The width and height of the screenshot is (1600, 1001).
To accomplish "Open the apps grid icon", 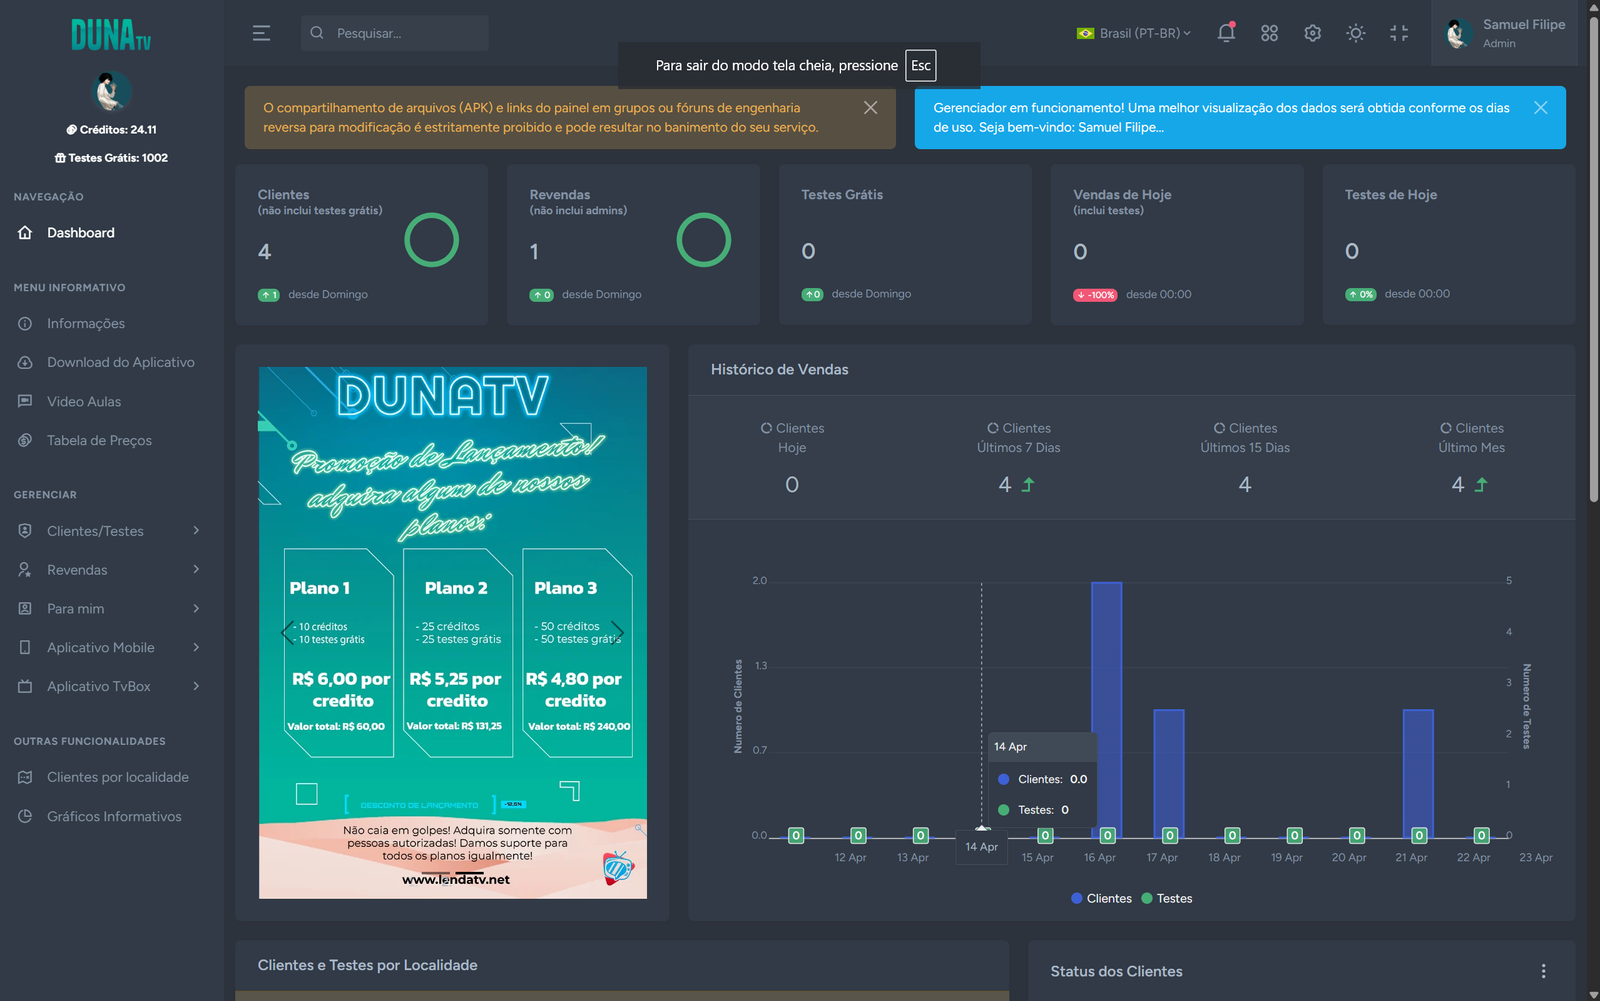I will point(1269,33).
